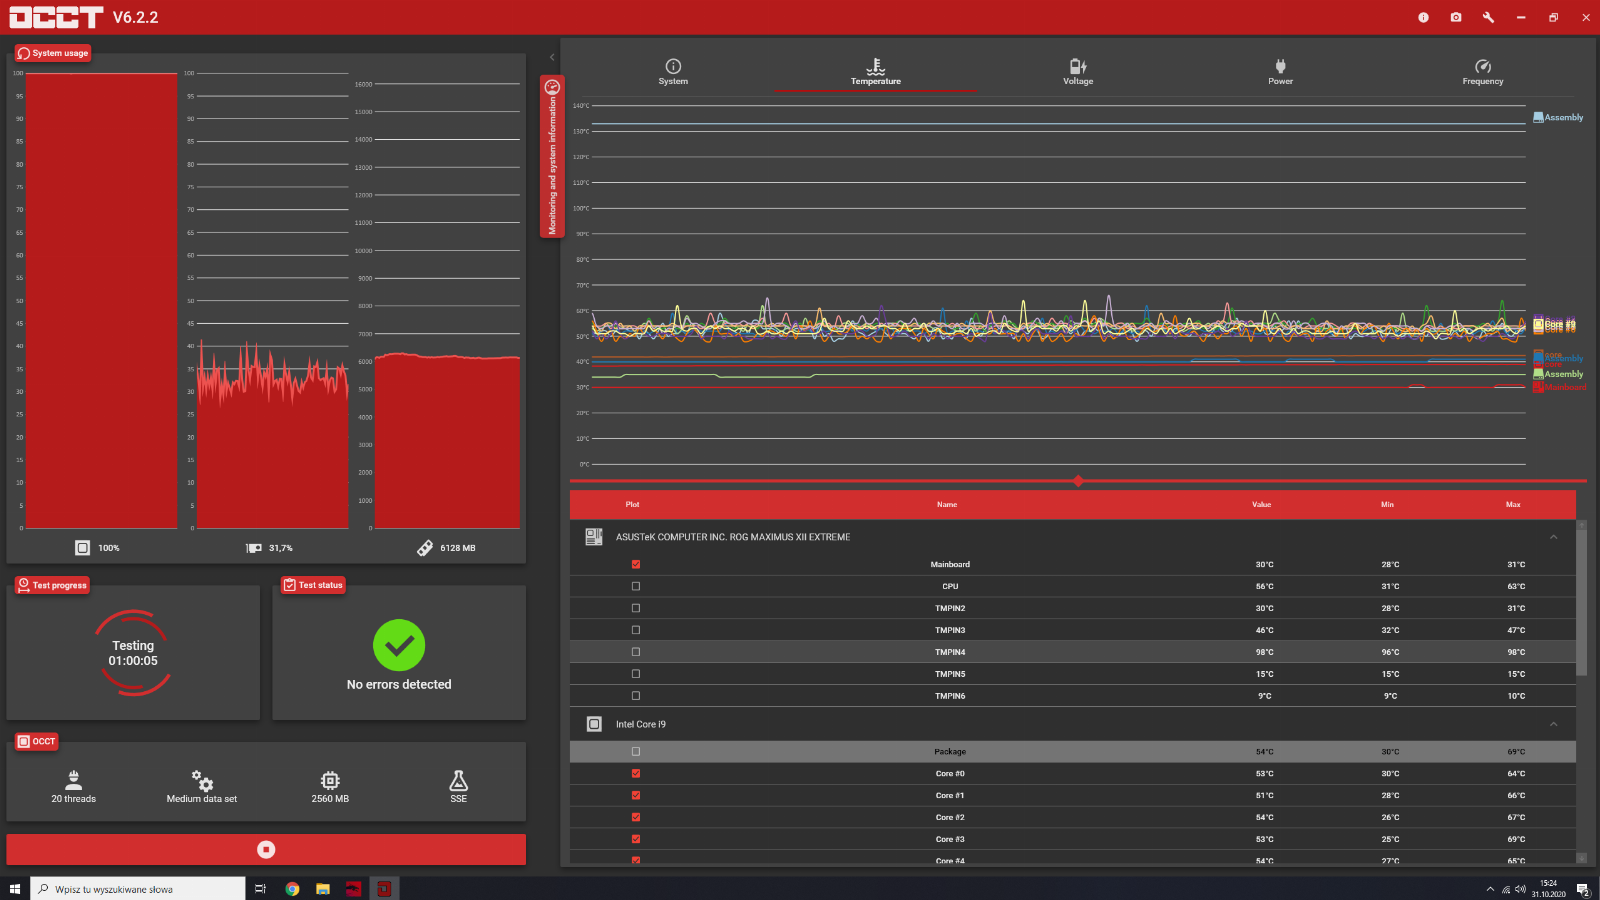This screenshot has width=1600, height=900.
Task: Uncheck the Core #3 plot checkbox
Action: [x=636, y=839]
